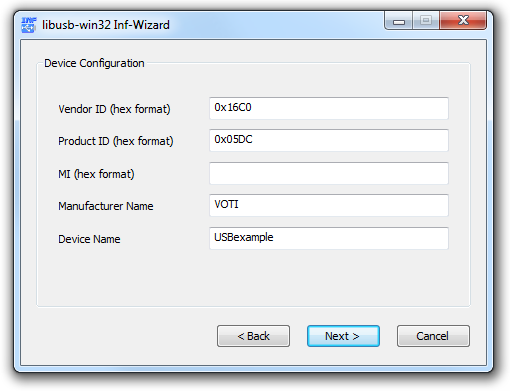Click the Product ID input field
This screenshot has width=510, height=391.
[329, 140]
